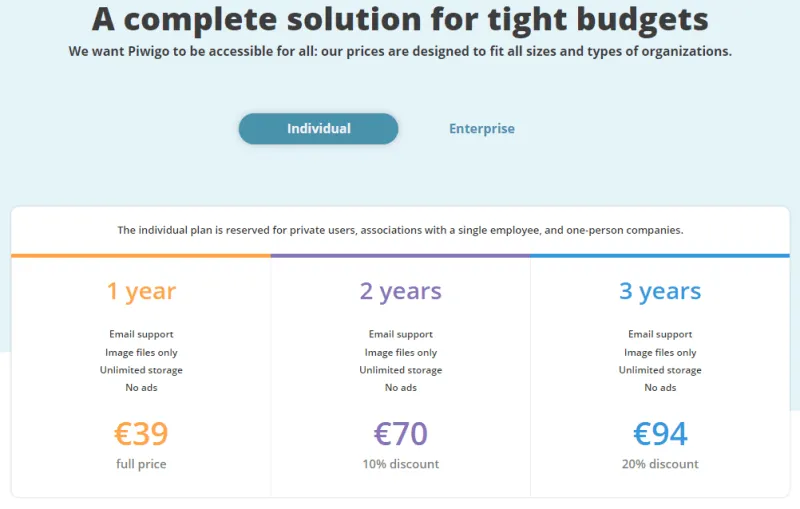The height and width of the screenshot is (509, 800).
Task: Click the "A complete solution for tight budgets" headline
Action: point(400,19)
